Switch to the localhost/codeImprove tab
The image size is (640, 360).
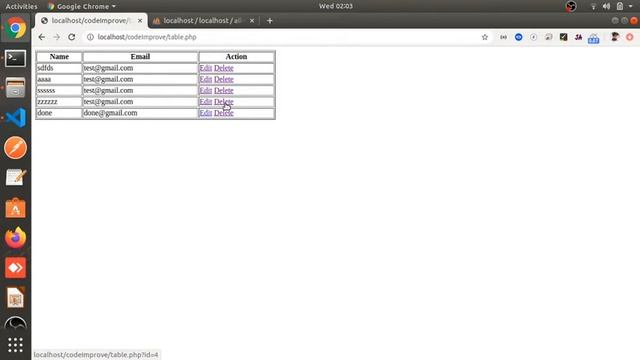coord(91,20)
